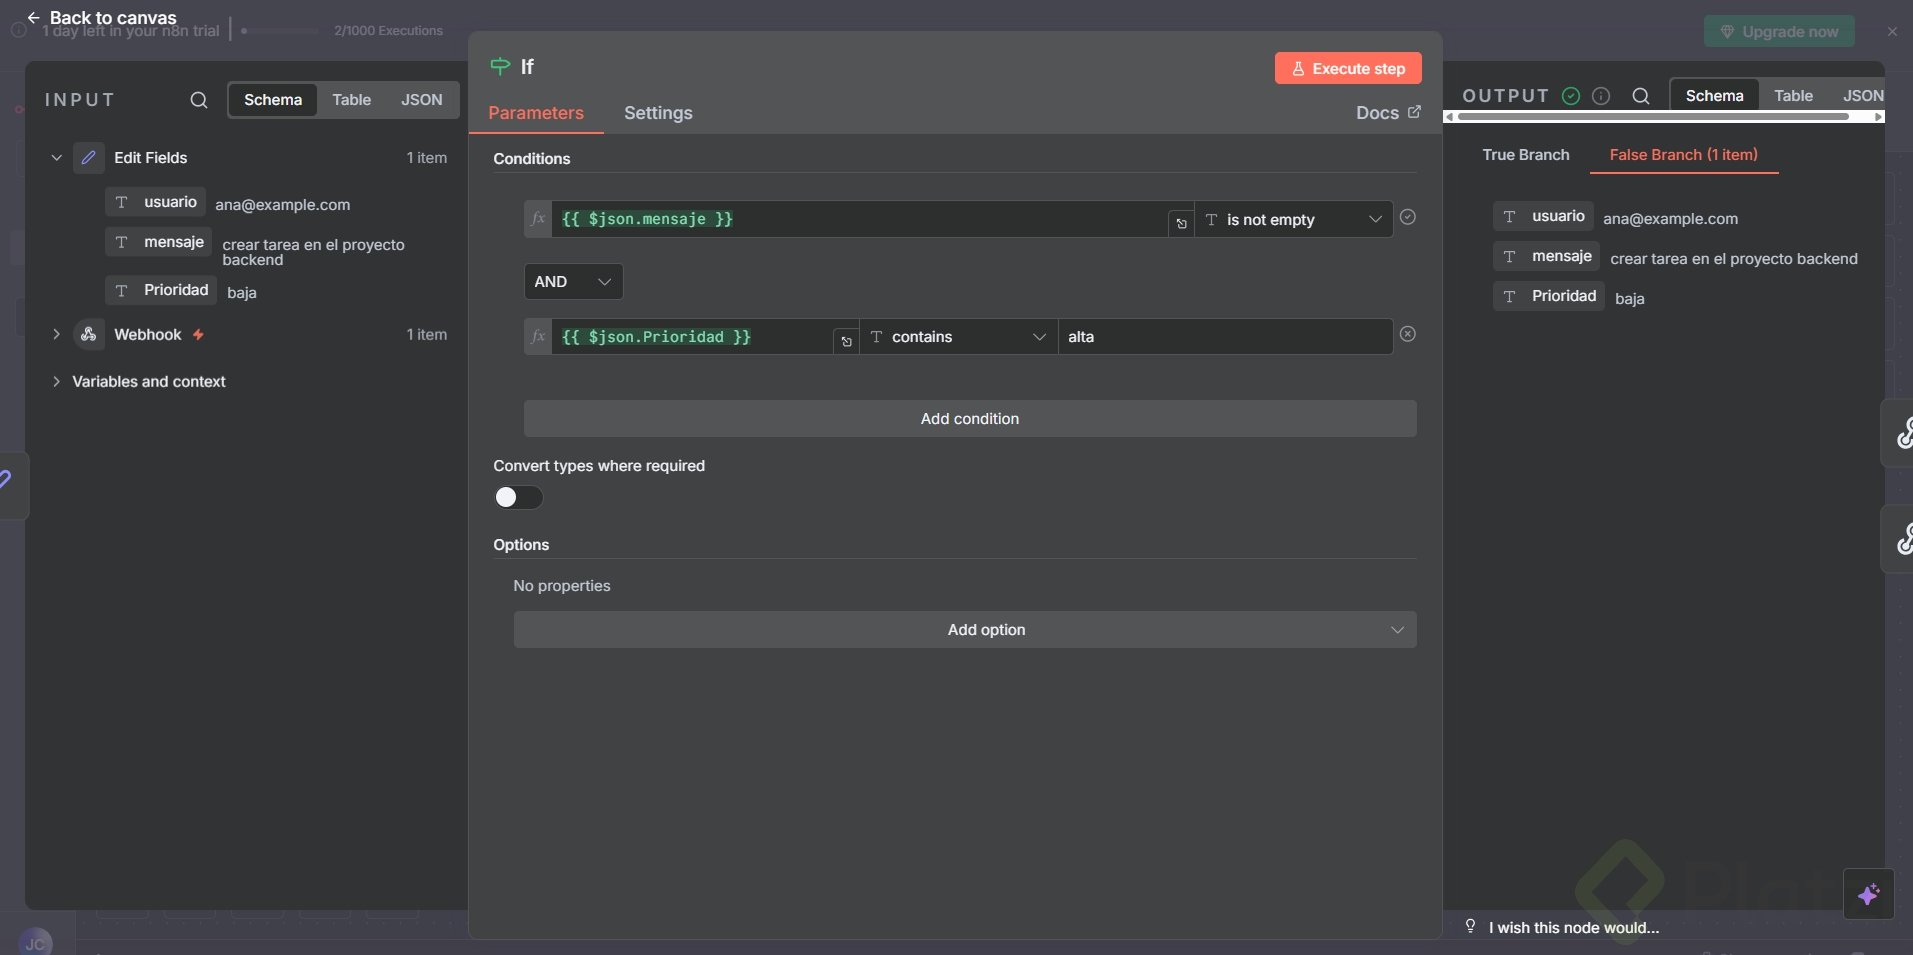Click the search icon in Output panel

point(1641,96)
